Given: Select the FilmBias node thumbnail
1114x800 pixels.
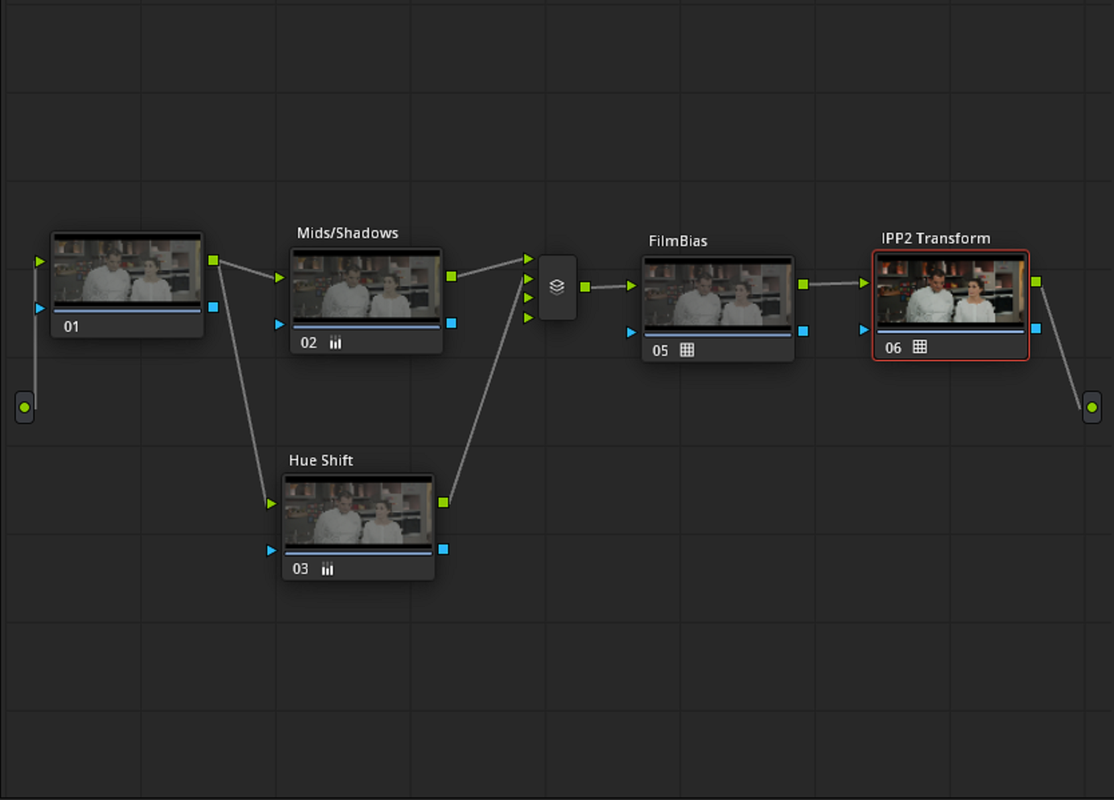Looking at the screenshot, I should point(718,294).
